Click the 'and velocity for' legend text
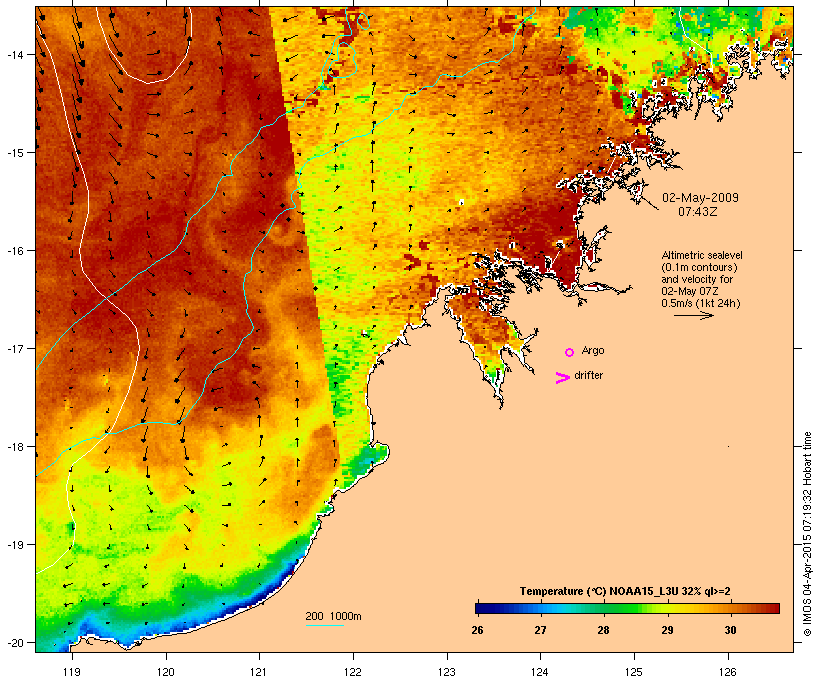The height and width of the screenshot is (680, 820). coord(697,279)
